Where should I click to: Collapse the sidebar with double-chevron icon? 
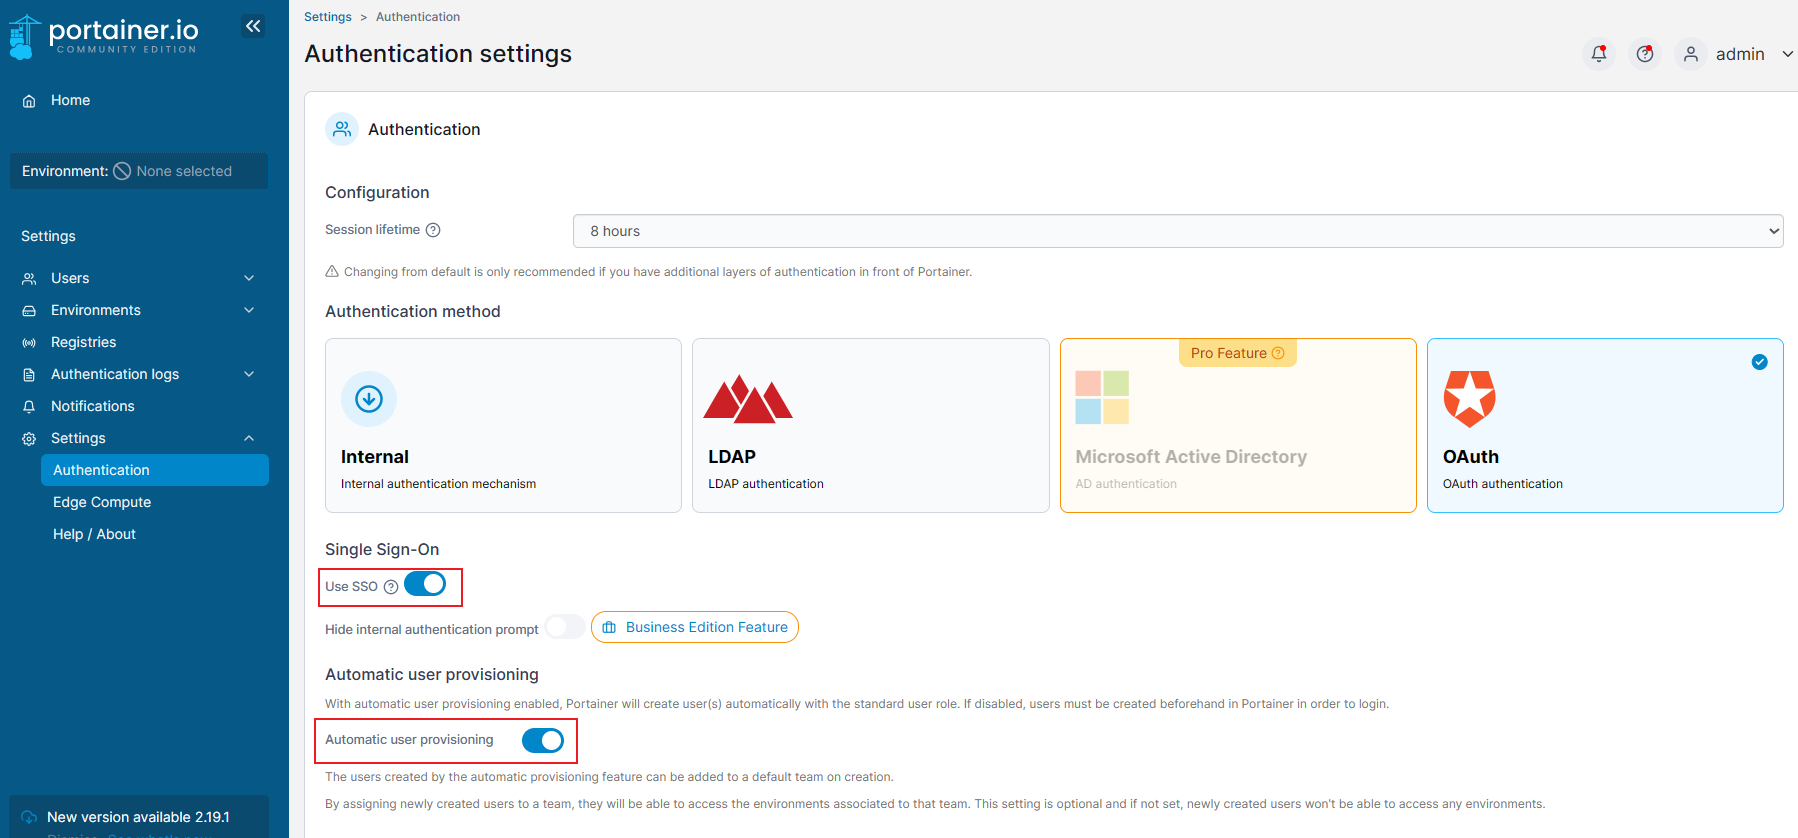253,26
